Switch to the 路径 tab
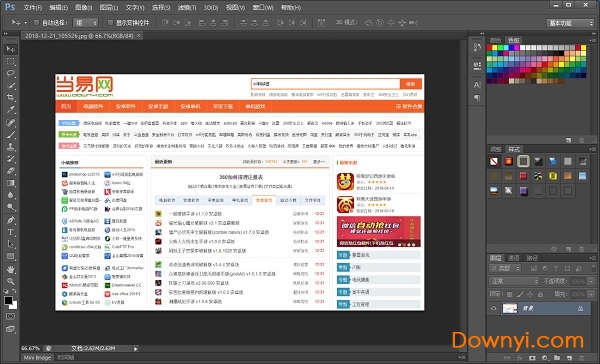 (x=532, y=258)
